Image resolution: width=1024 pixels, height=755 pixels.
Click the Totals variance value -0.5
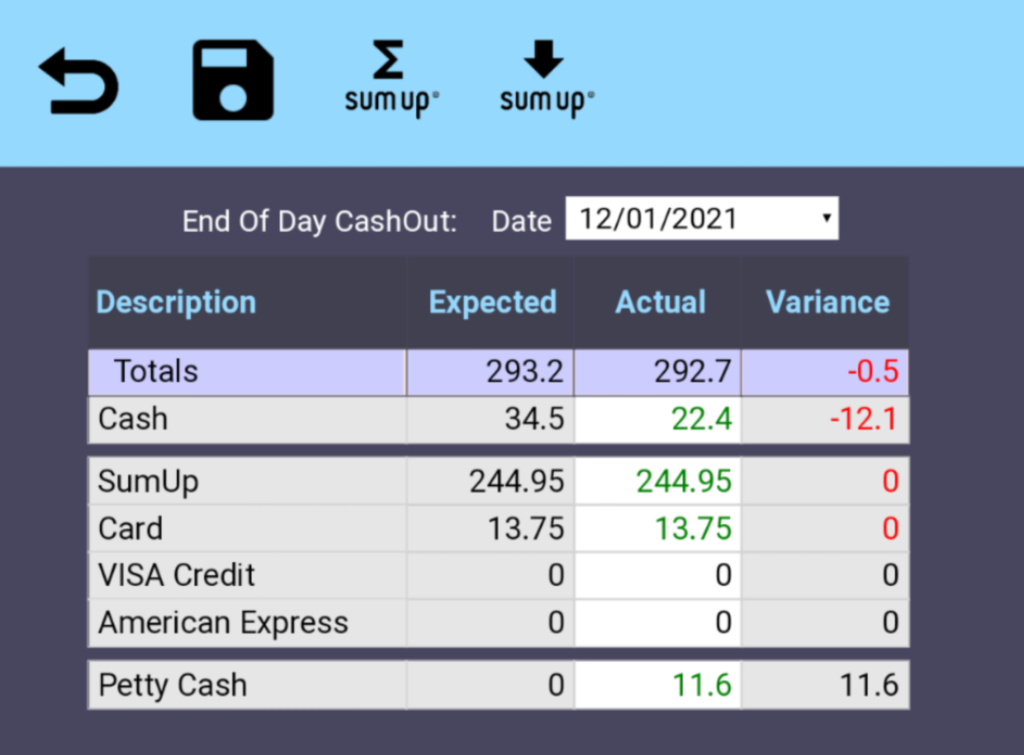pos(872,372)
